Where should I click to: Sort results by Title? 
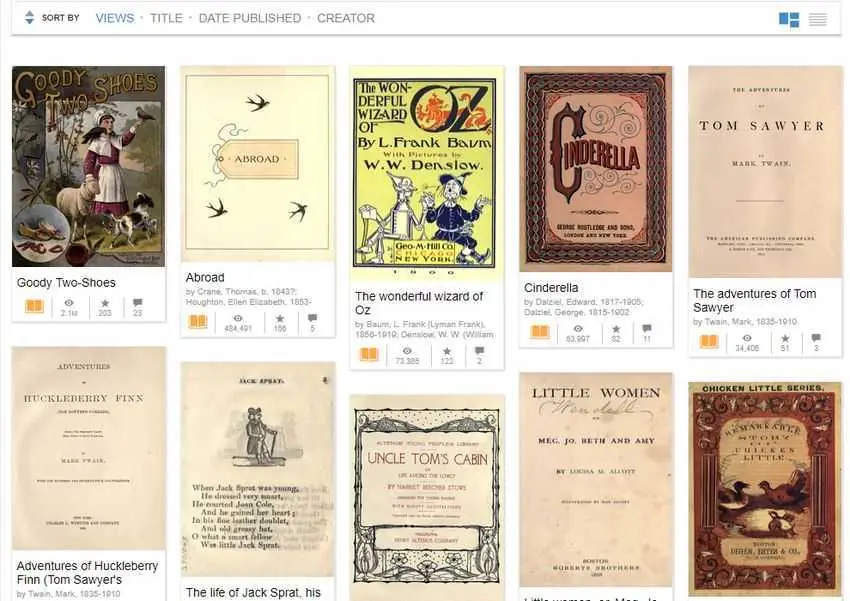[x=166, y=18]
